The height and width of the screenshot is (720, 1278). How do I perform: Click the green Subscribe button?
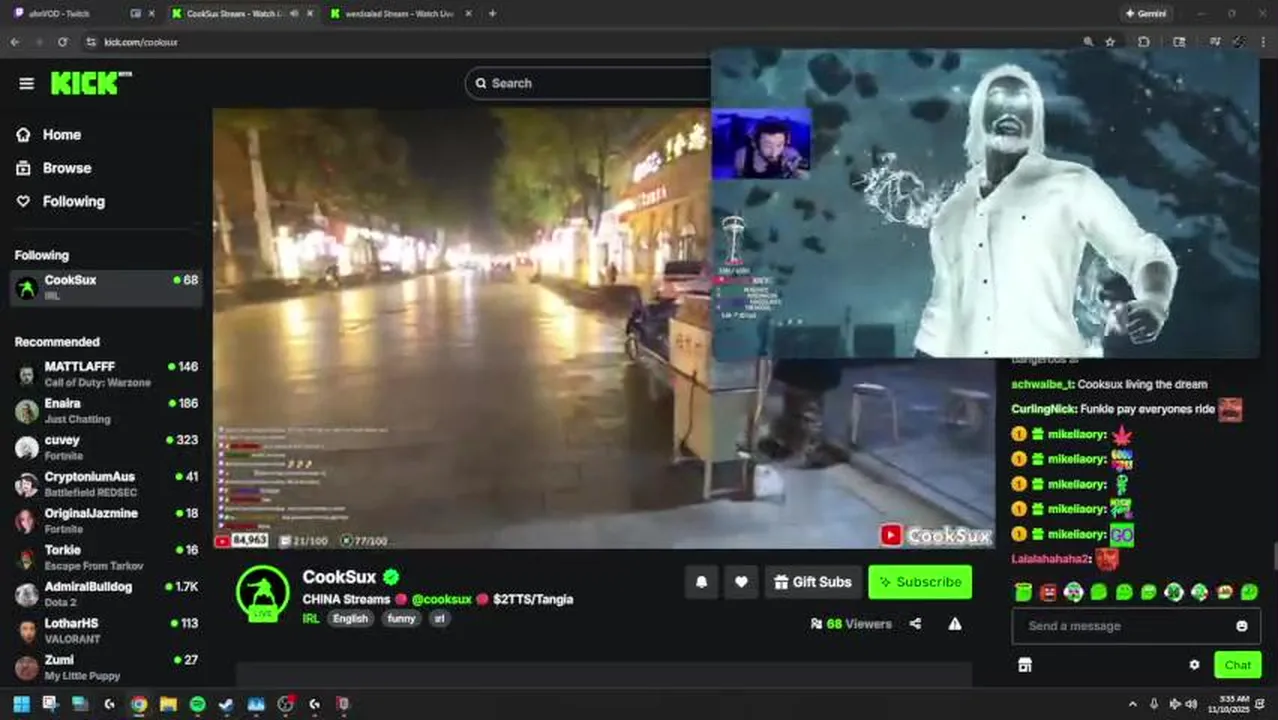click(x=920, y=582)
